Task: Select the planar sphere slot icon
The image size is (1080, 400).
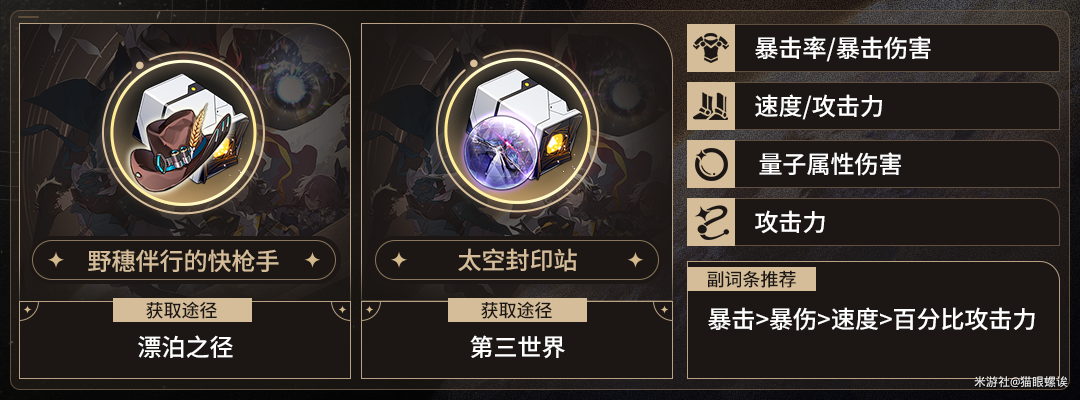Action: [711, 164]
